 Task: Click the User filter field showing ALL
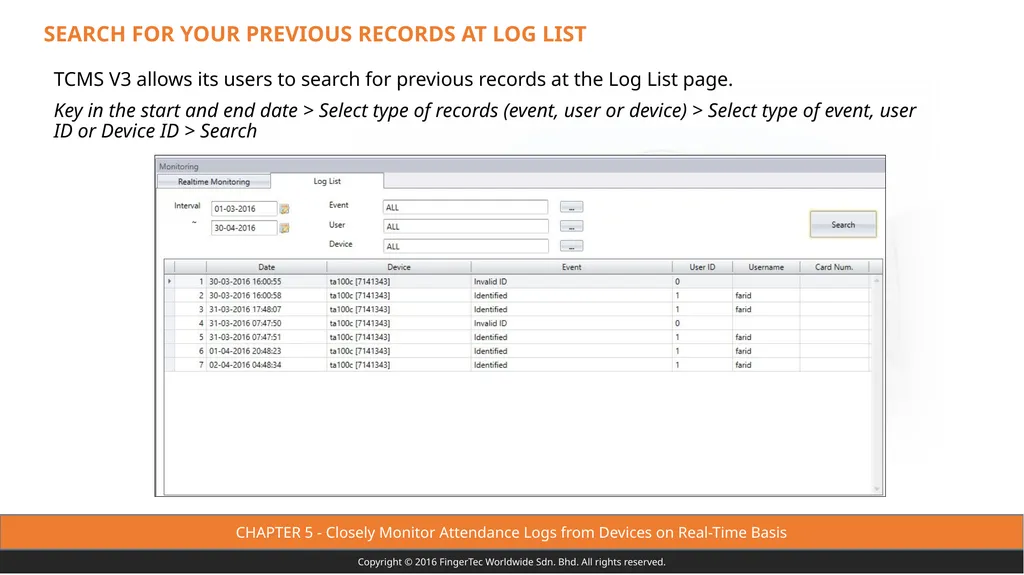[465, 227]
